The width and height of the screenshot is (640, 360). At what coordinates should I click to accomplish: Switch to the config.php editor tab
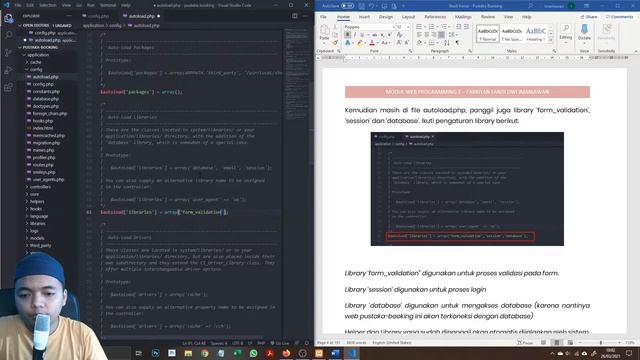click(98, 16)
